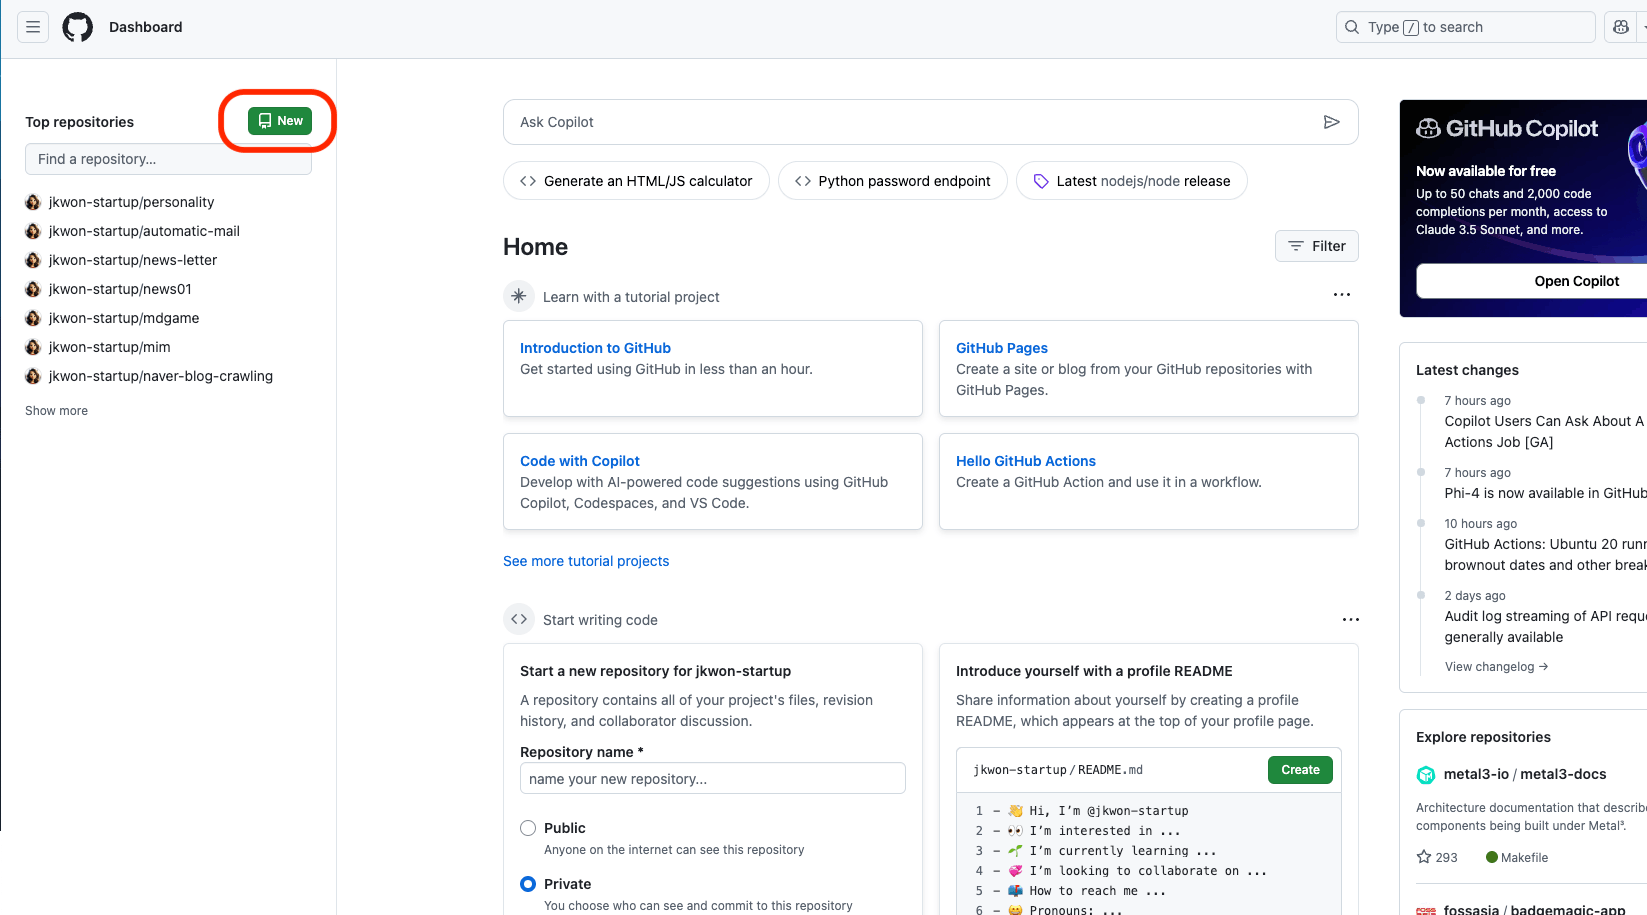Click the star icon for metal3-docs
This screenshot has height=915, width=1647.
pyautogui.click(x=1424, y=857)
